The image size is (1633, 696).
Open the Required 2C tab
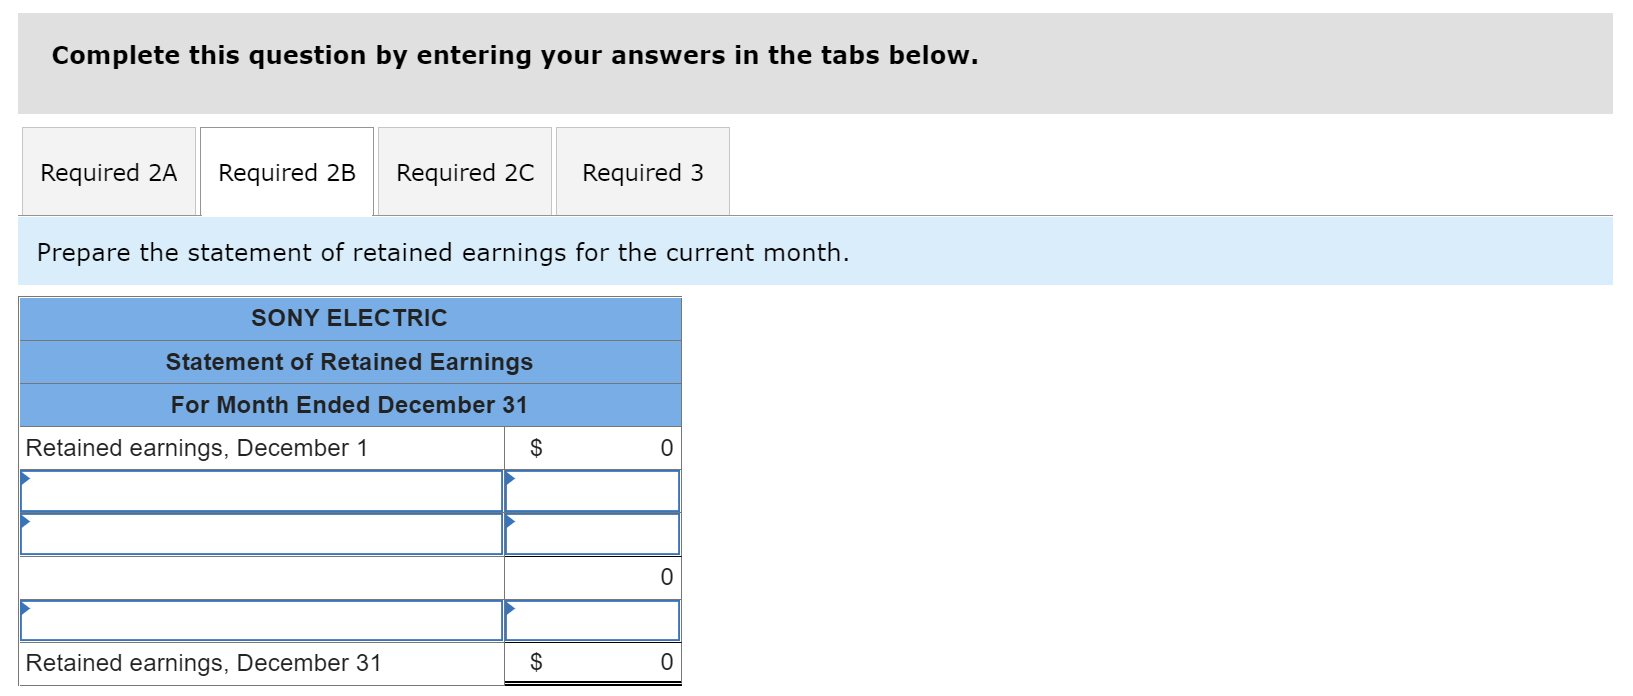pyautogui.click(x=464, y=172)
